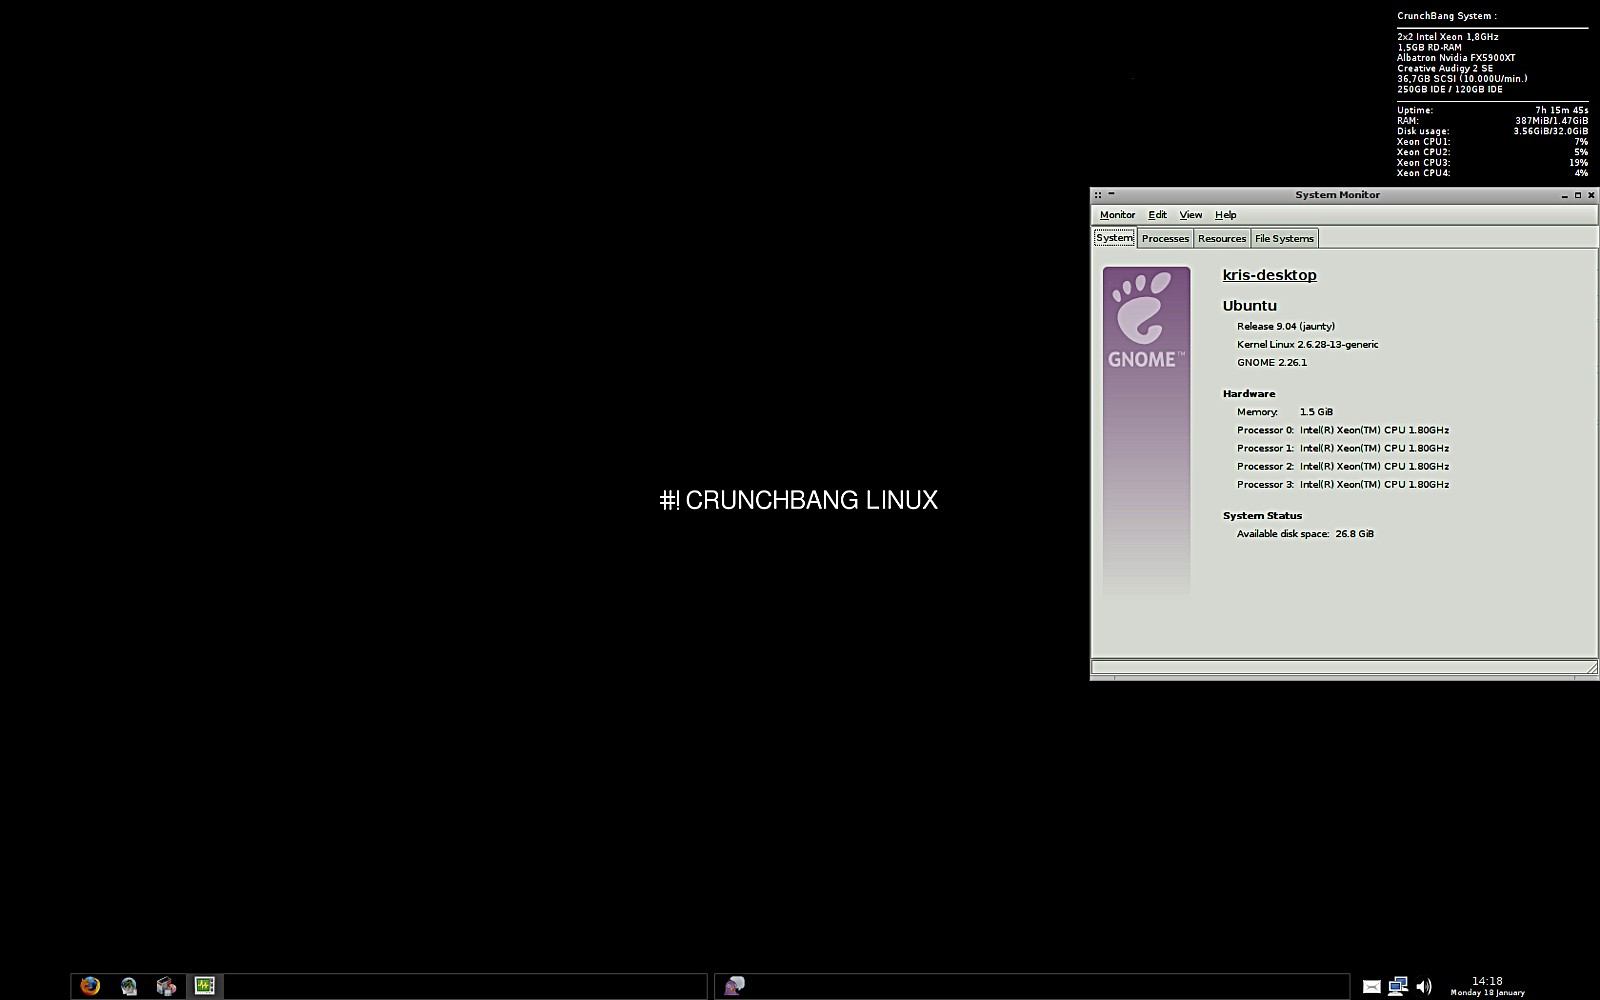The width and height of the screenshot is (1600, 1000).
Task: Click the CrunchBang System header in Conky
Action: (x=1446, y=16)
